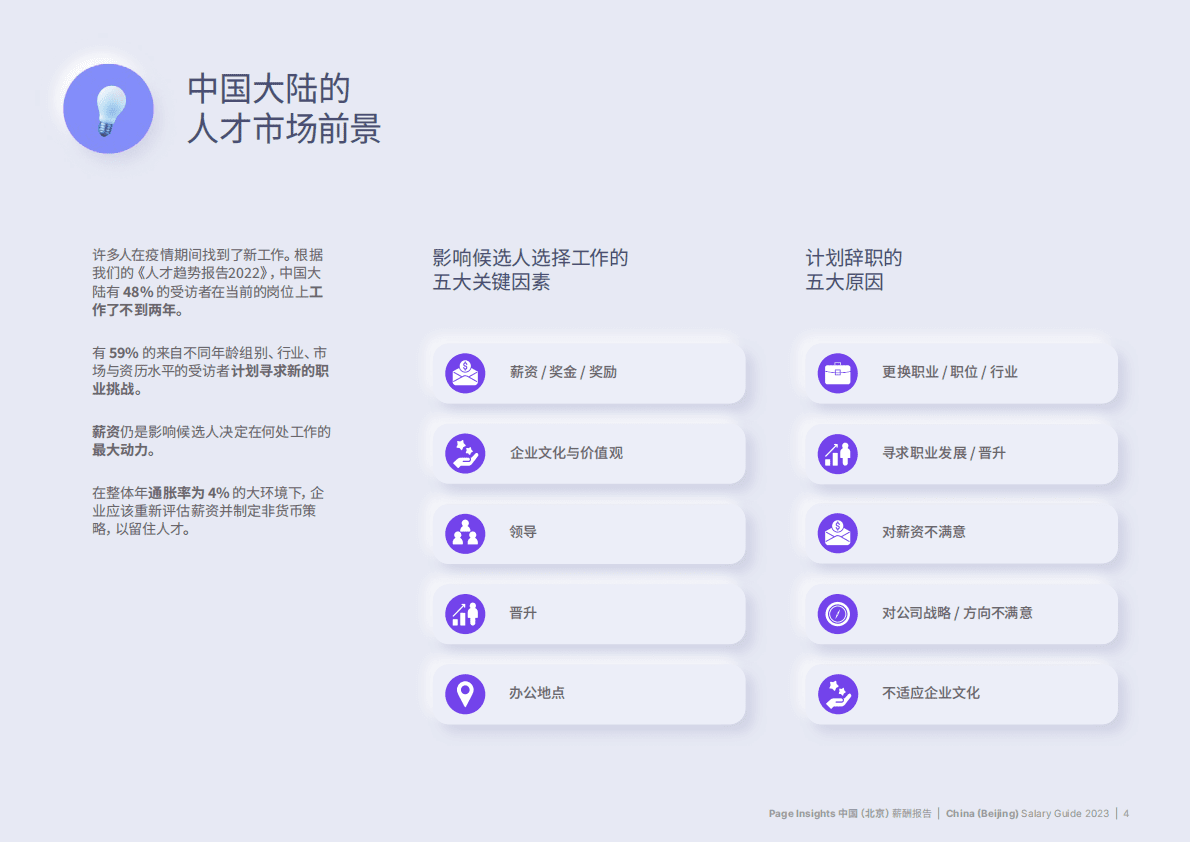Click the promotion figures icon beside 晋升

tap(465, 612)
